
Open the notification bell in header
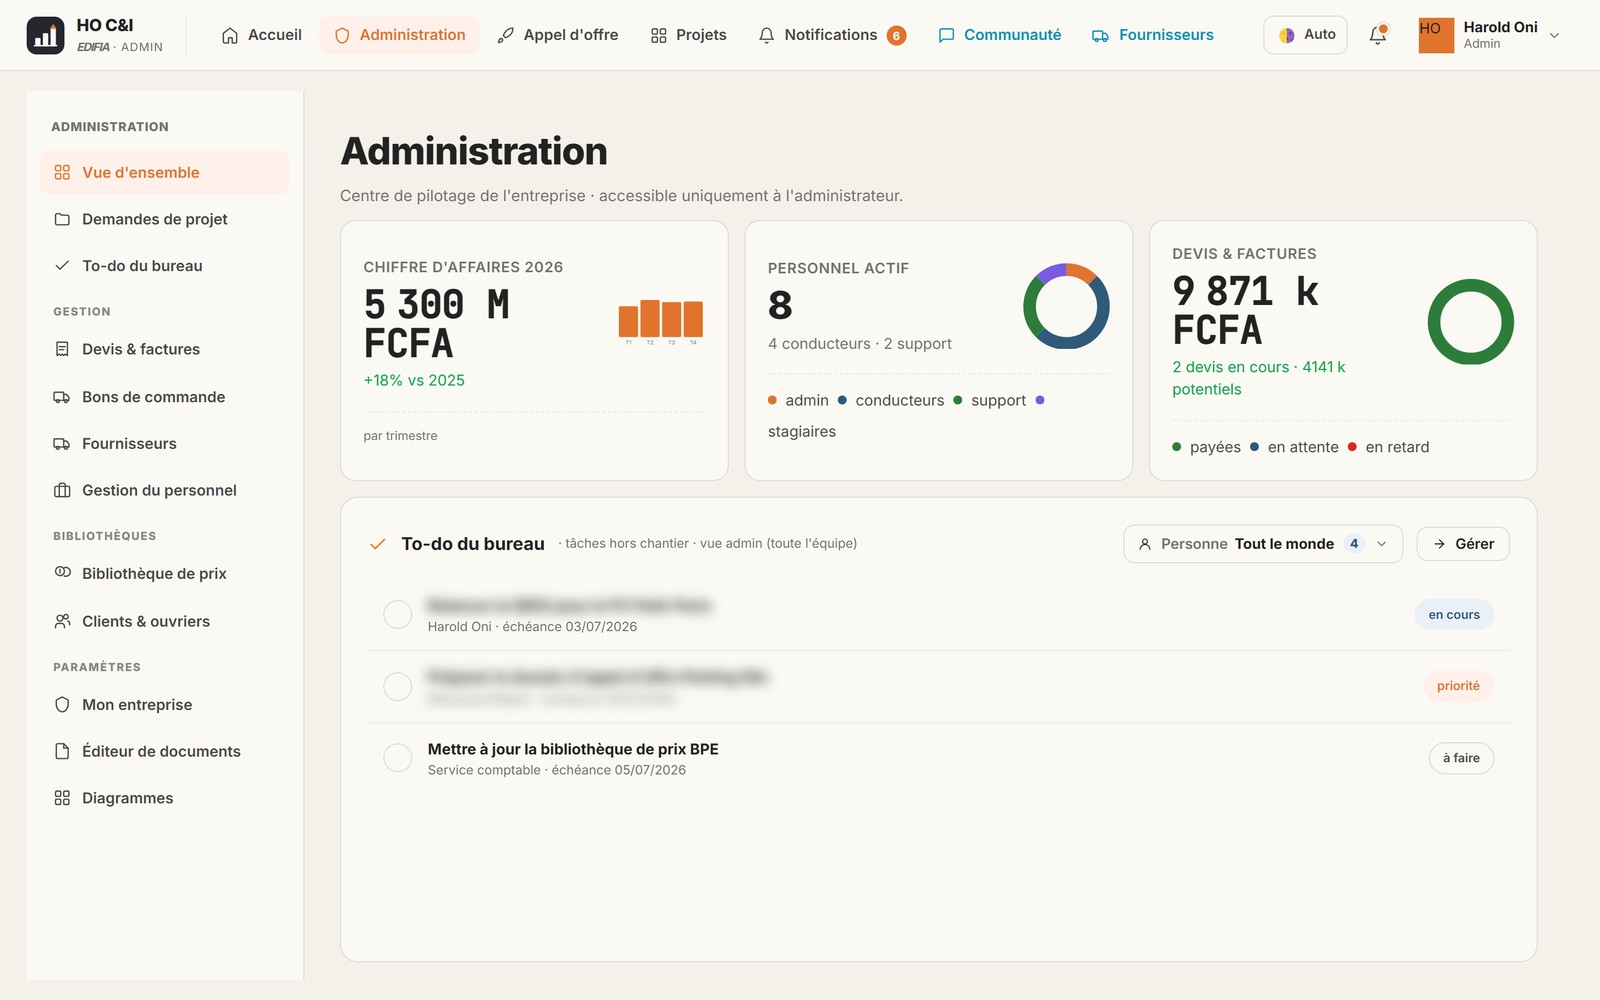click(1378, 35)
